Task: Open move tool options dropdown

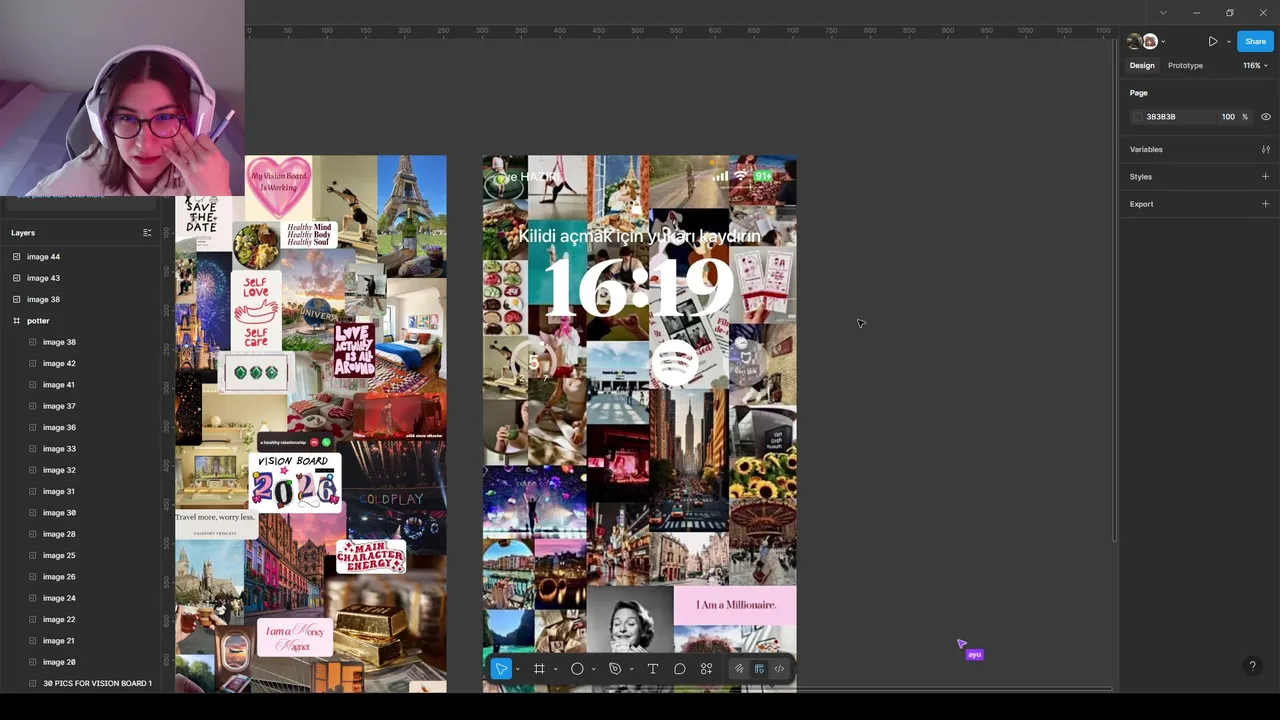Action: (517, 670)
